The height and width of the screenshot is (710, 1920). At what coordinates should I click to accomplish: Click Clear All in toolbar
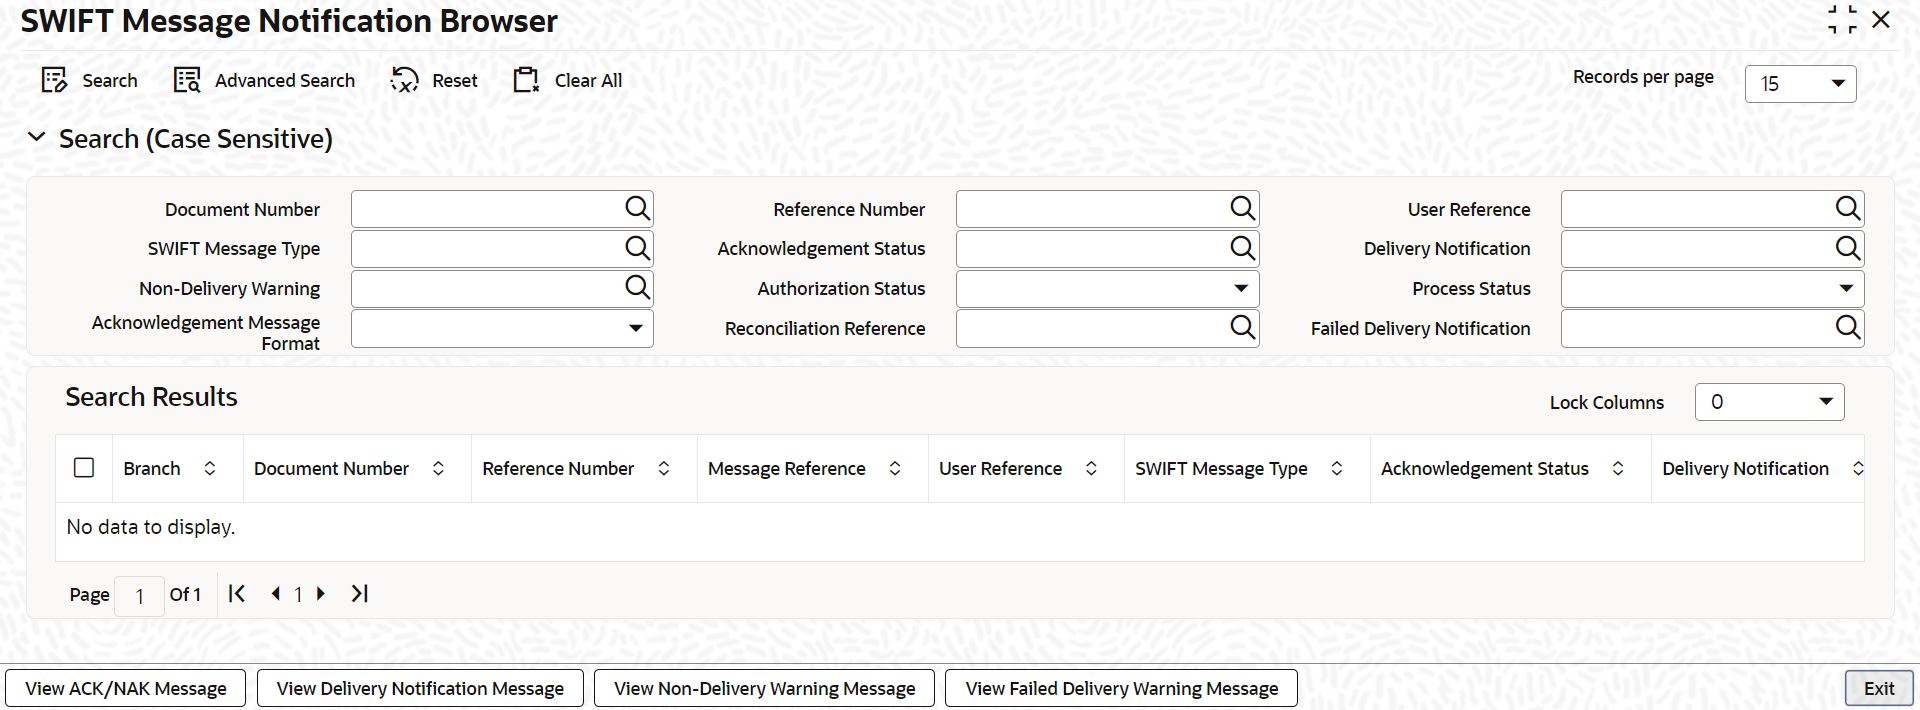click(x=567, y=80)
